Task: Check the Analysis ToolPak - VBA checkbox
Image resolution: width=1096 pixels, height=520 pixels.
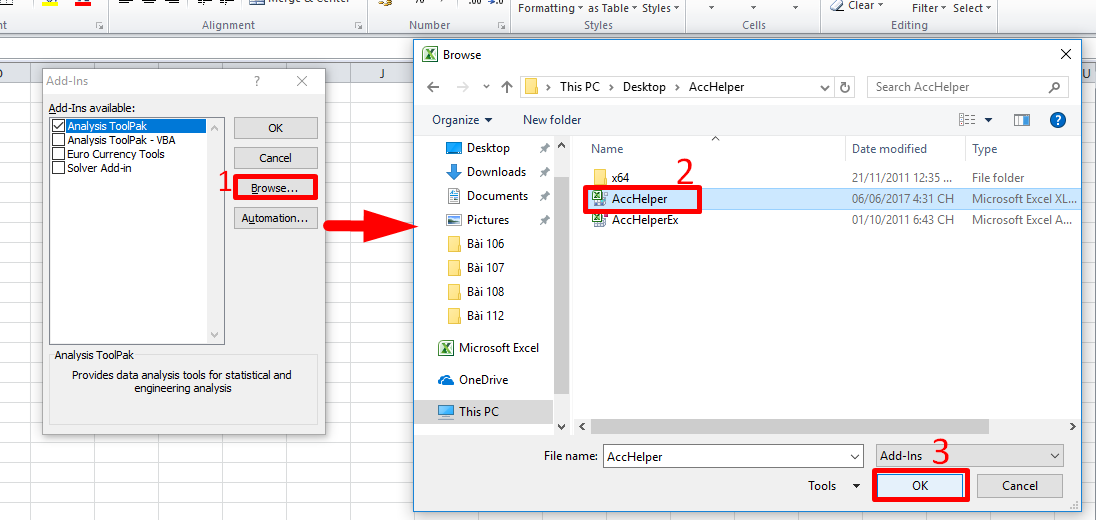Action: click(x=59, y=140)
